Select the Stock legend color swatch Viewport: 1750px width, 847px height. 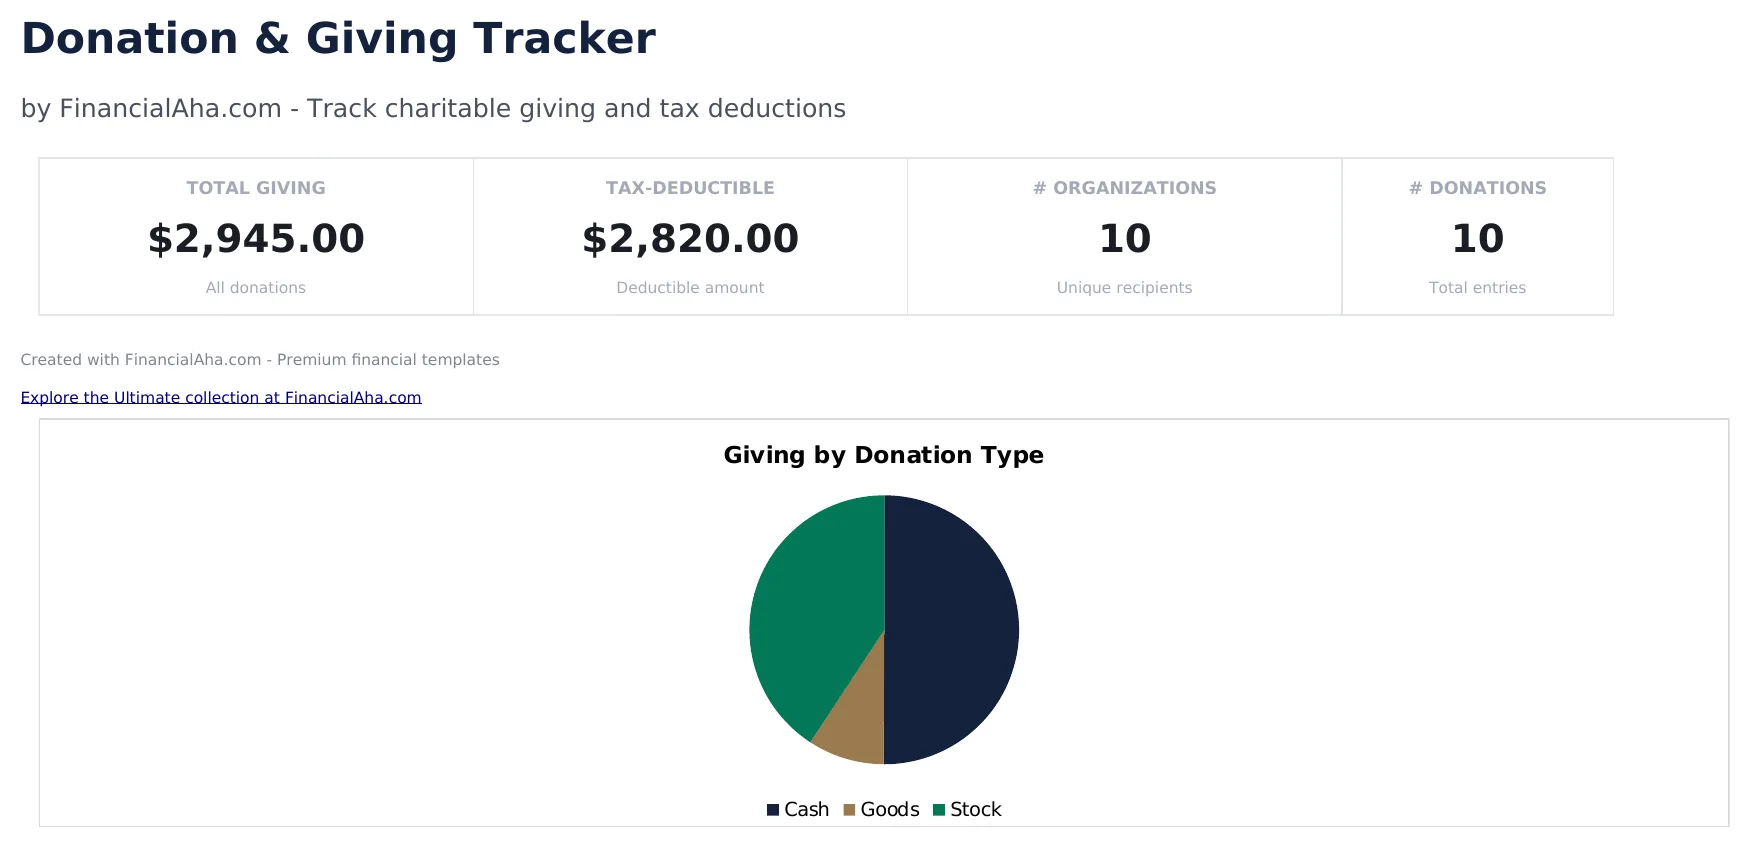pos(938,809)
